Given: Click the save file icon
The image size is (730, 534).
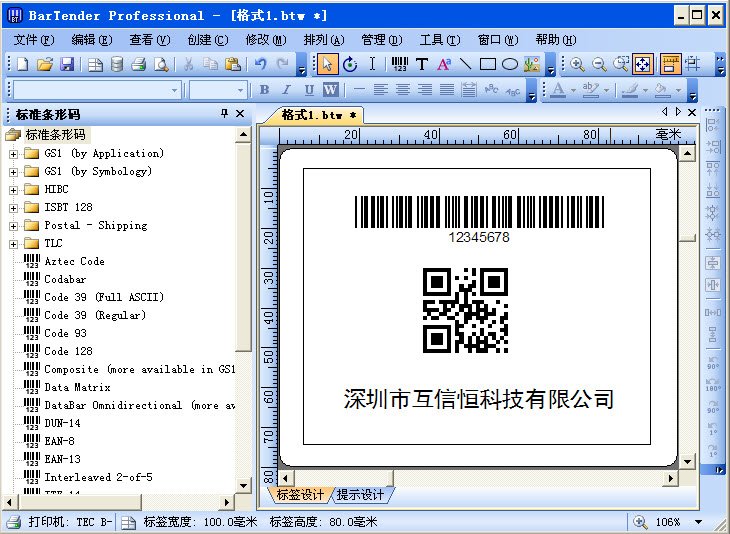Looking at the screenshot, I should [67, 65].
